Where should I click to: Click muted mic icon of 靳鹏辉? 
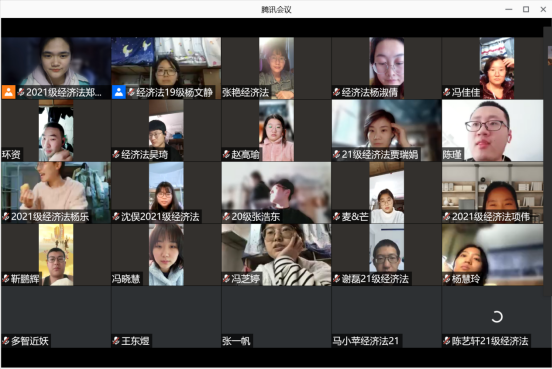6,279
